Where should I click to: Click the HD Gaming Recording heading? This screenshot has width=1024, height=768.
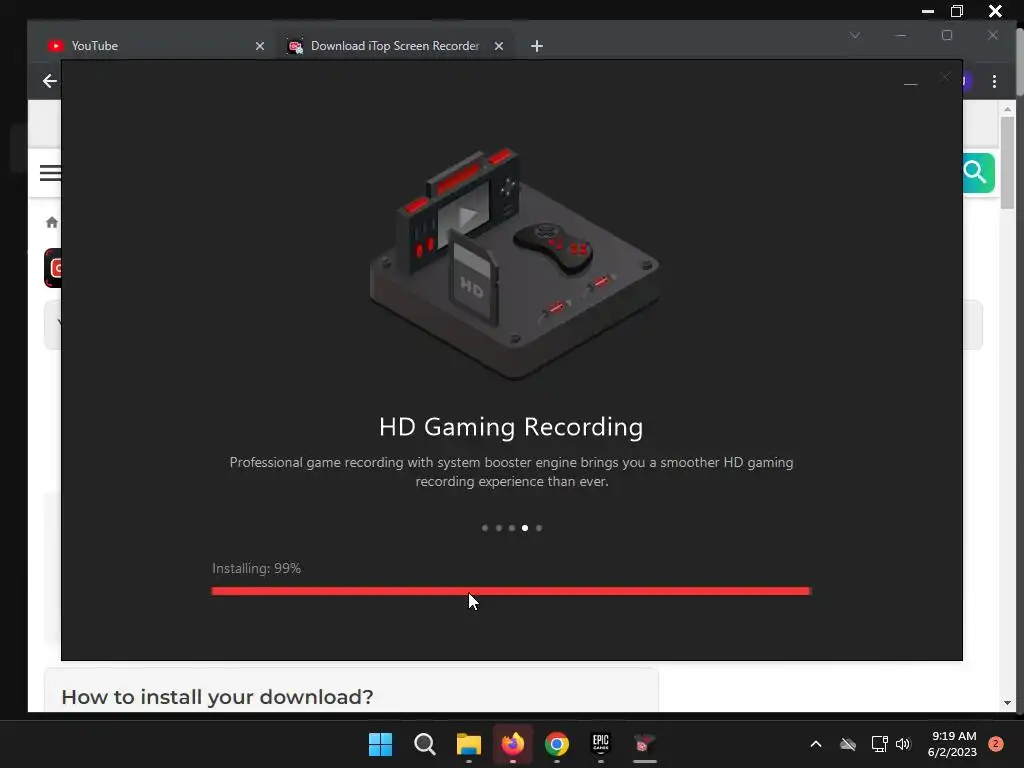(511, 426)
